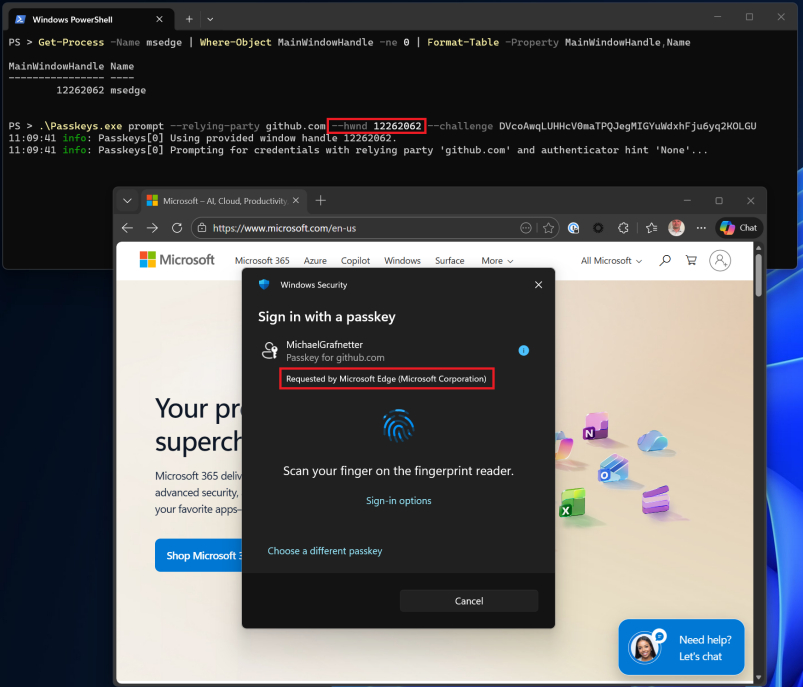
Task: Open Edge Settings and more ellipsis menu
Action: coord(701,228)
